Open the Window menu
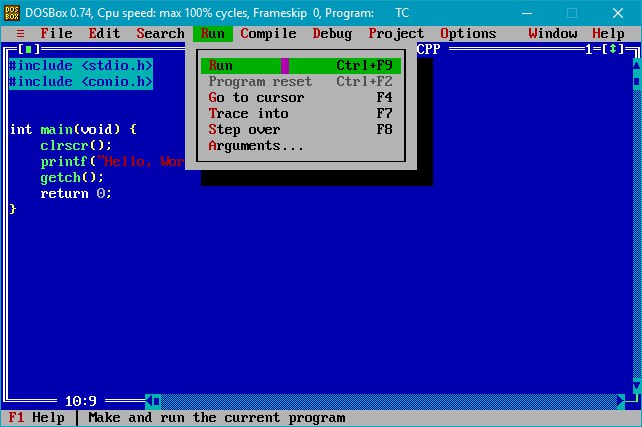This screenshot has width=642, height=427. 553,34
